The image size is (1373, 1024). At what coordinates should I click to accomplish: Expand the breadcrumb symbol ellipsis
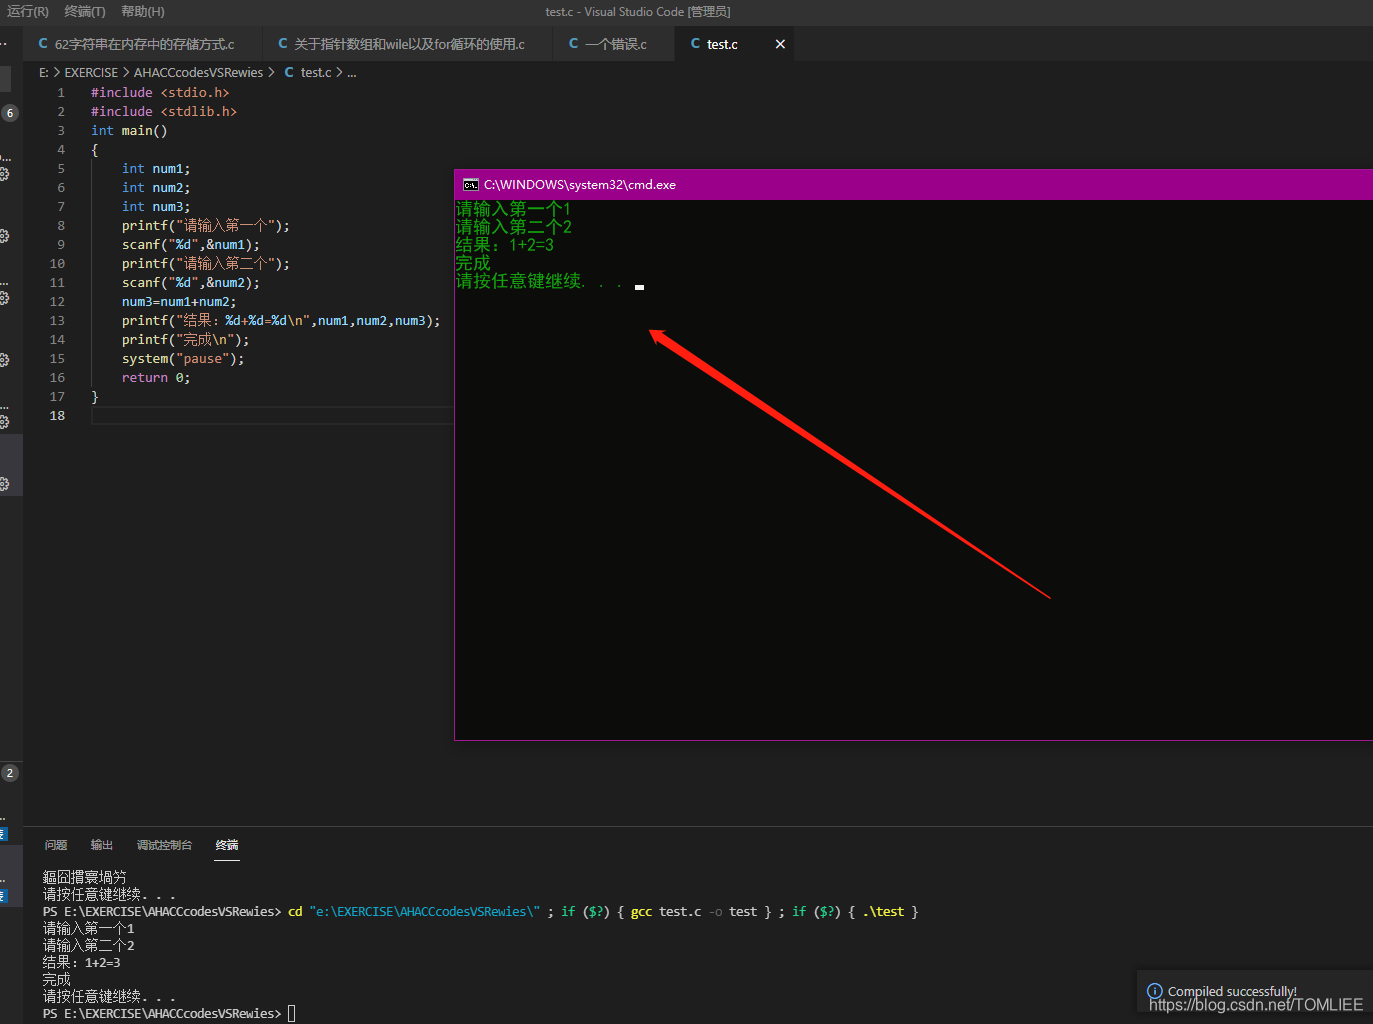[352, 73]
